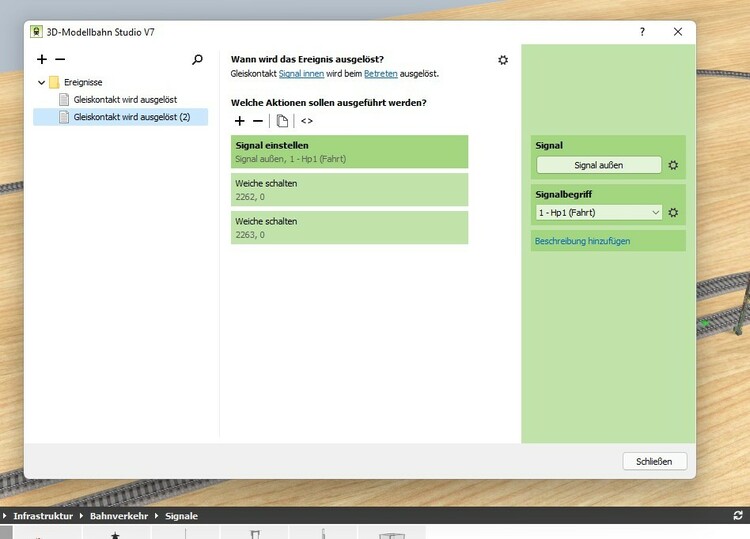Viewport: 750px width, 539px height.
Task: Add a new action with plus icon
Action: (x=240, y=121)
